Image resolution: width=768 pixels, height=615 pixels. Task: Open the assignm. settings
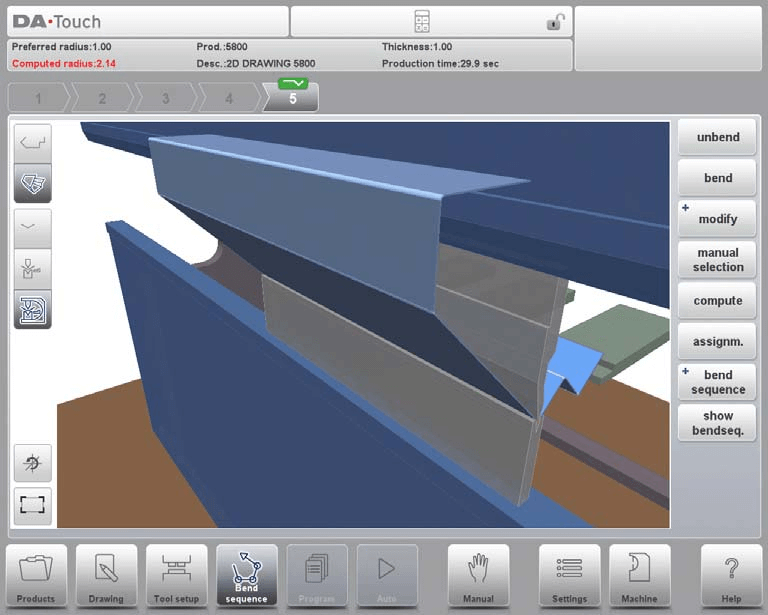click(x=718, y=341)
